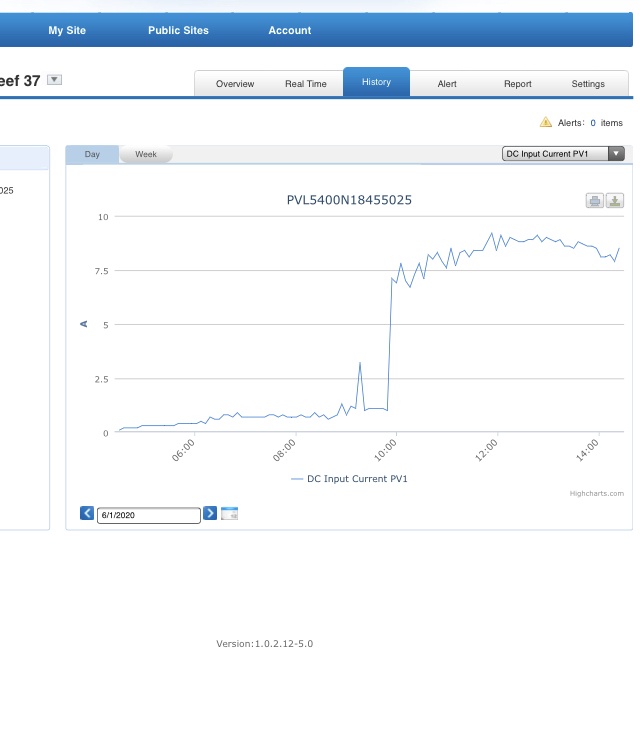Switch chart to Day view

pyautogui.click(x=92, y=155)
